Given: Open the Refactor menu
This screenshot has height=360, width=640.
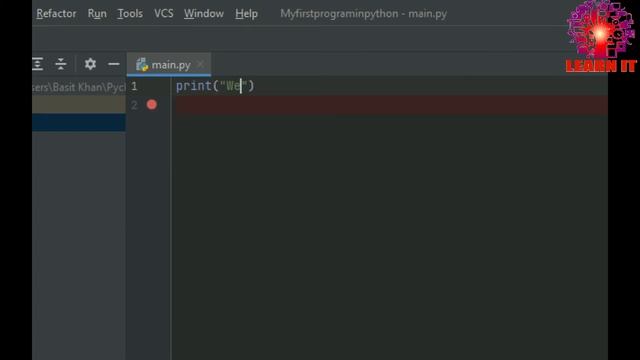Looking at the screenshot, I should tap(56, 13).
